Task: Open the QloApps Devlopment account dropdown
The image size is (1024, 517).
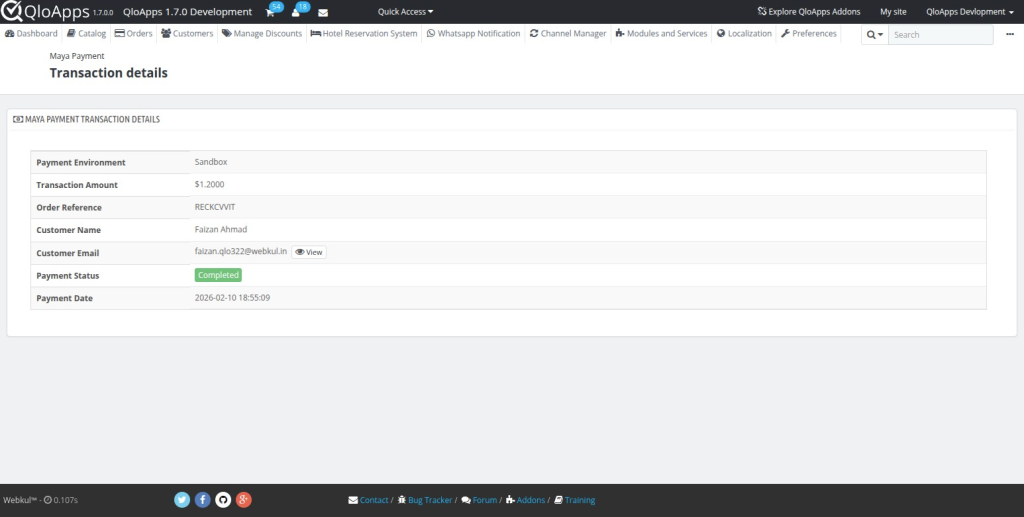Action: (x=969, y=12)
